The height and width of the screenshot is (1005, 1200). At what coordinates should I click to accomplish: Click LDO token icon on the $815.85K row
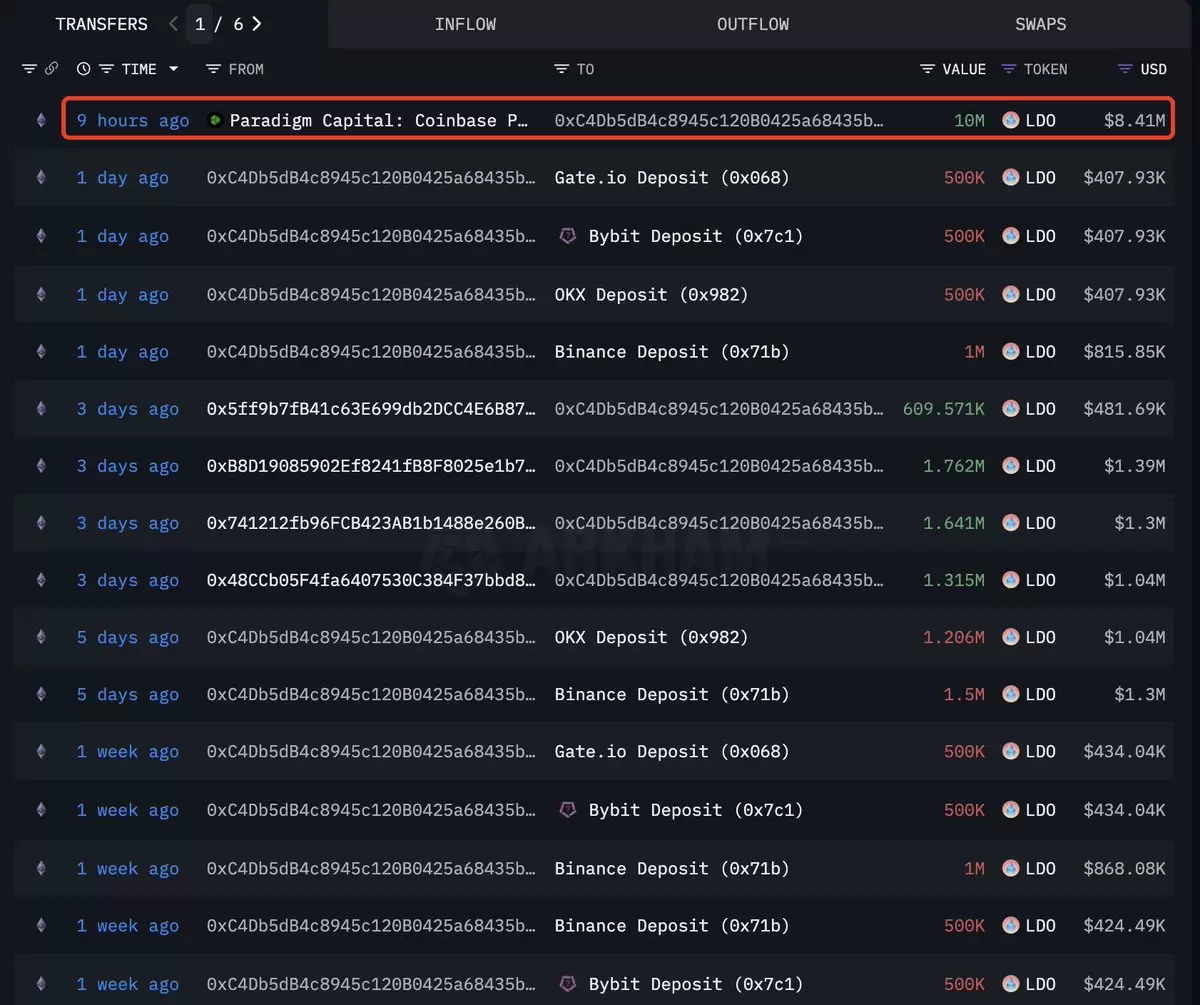tap(1011, 352)
